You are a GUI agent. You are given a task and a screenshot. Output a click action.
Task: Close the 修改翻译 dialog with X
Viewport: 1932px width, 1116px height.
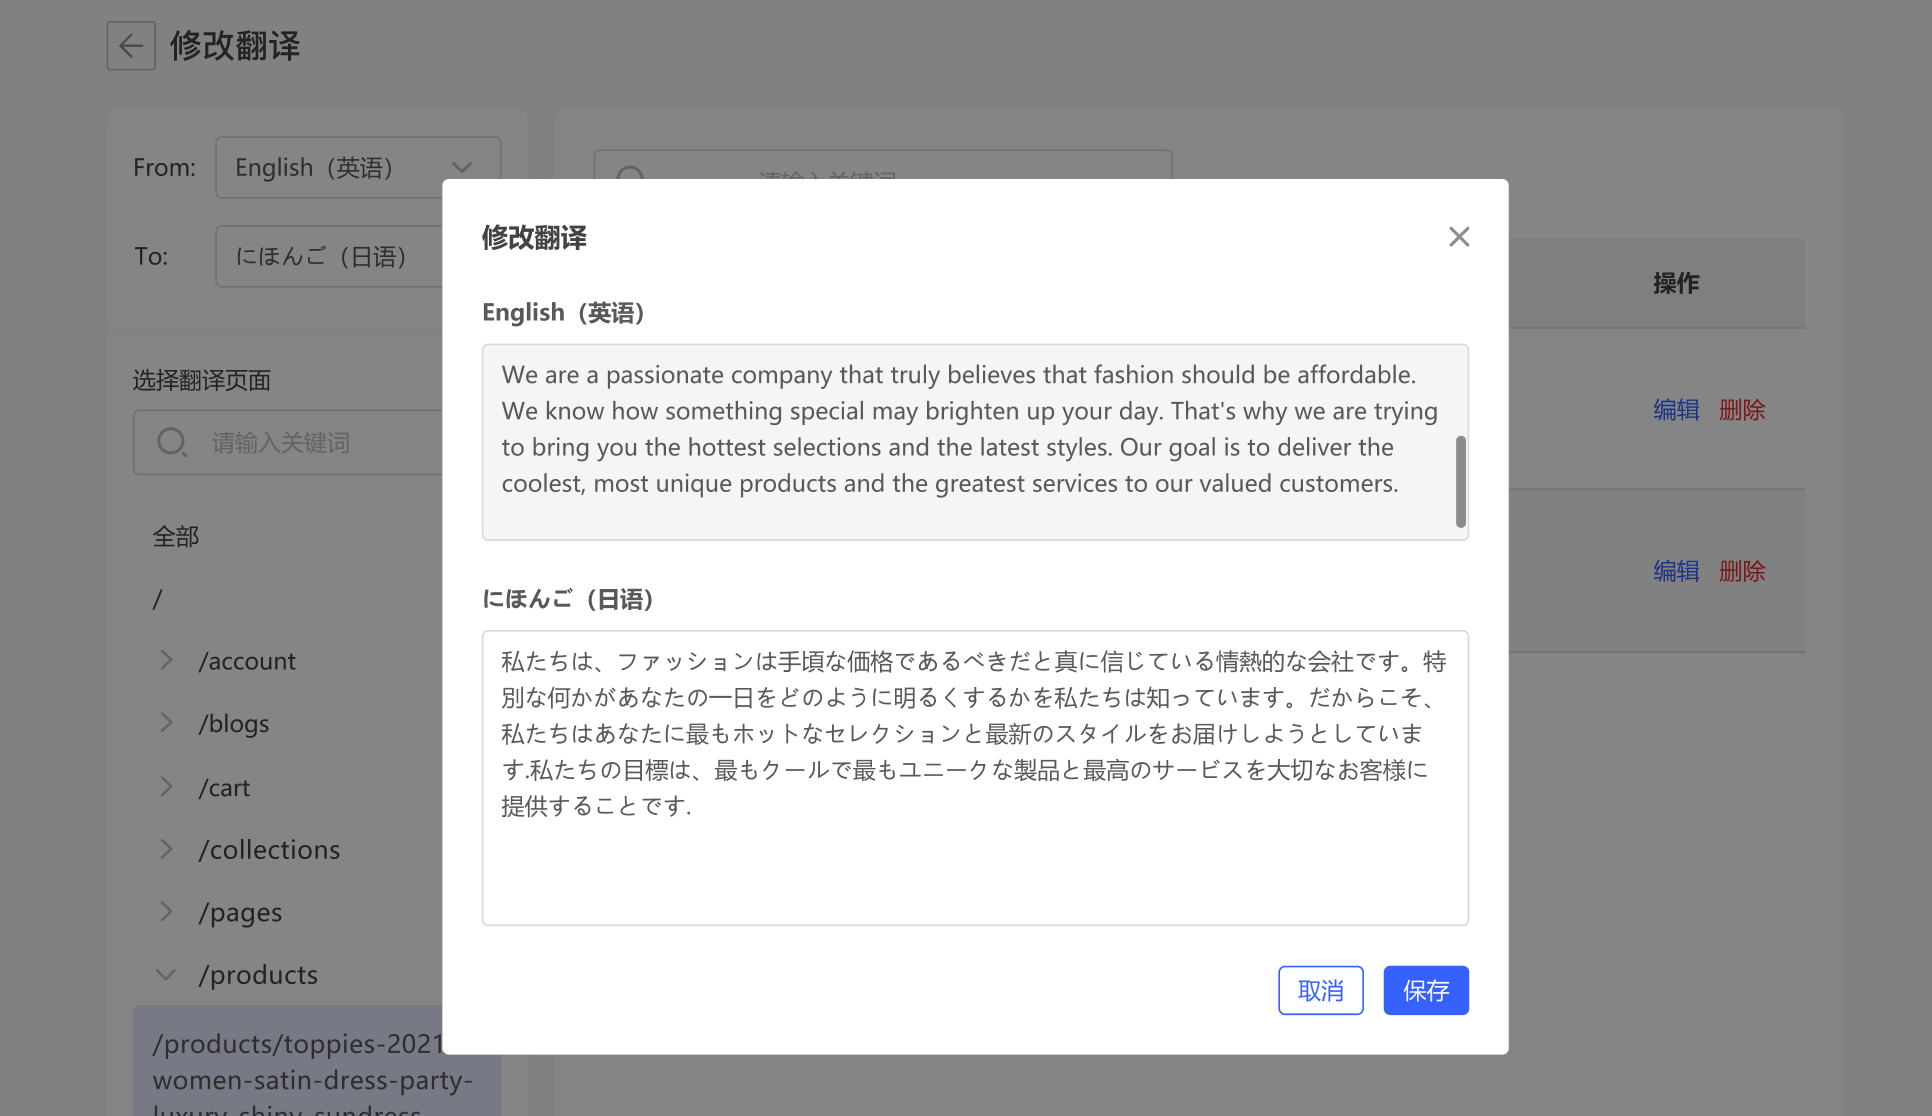coord(1459,237)
